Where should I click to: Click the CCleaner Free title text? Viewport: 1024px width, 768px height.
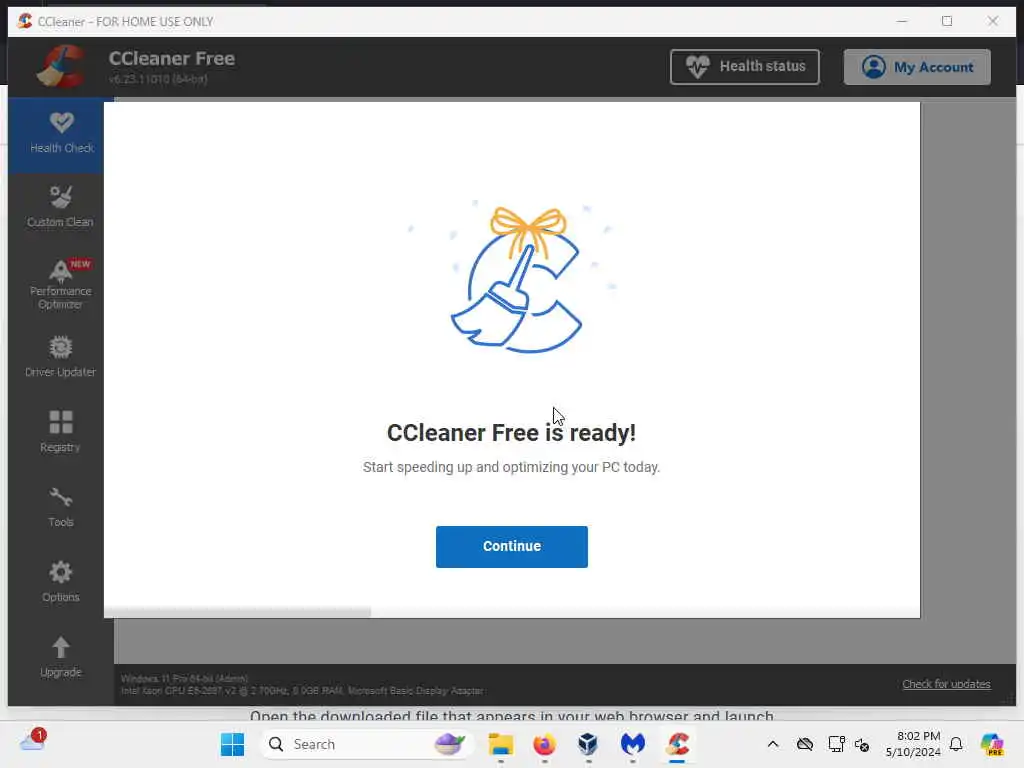point(172,58)
